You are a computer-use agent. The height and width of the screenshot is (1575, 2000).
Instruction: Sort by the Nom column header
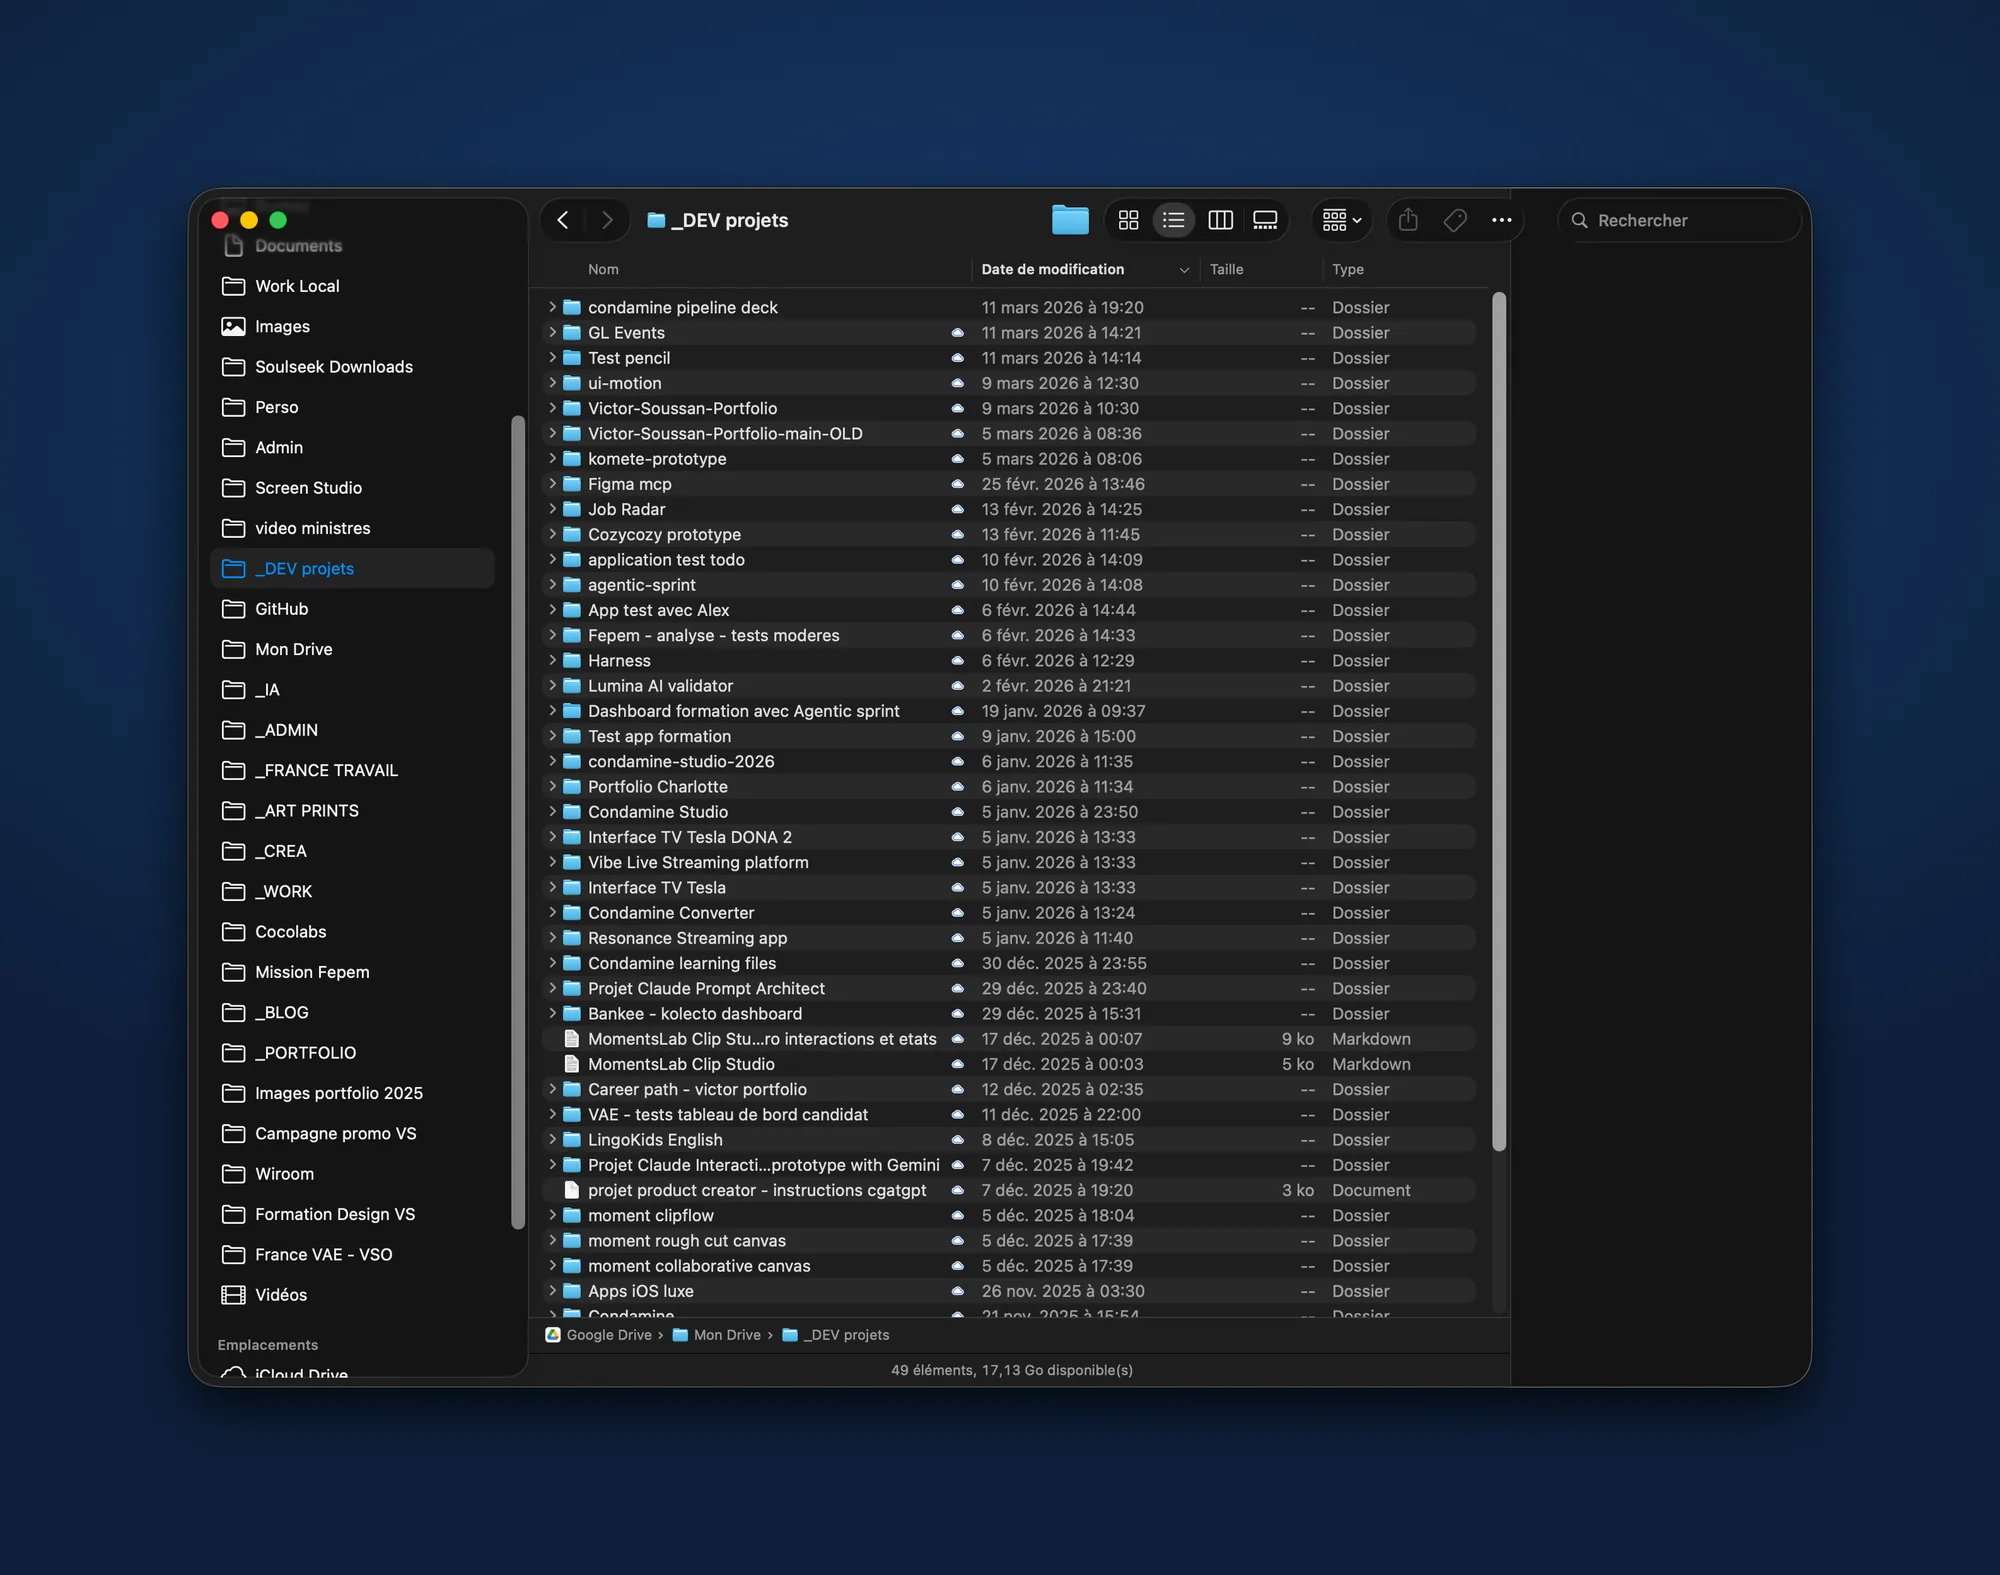pos(603,269)
